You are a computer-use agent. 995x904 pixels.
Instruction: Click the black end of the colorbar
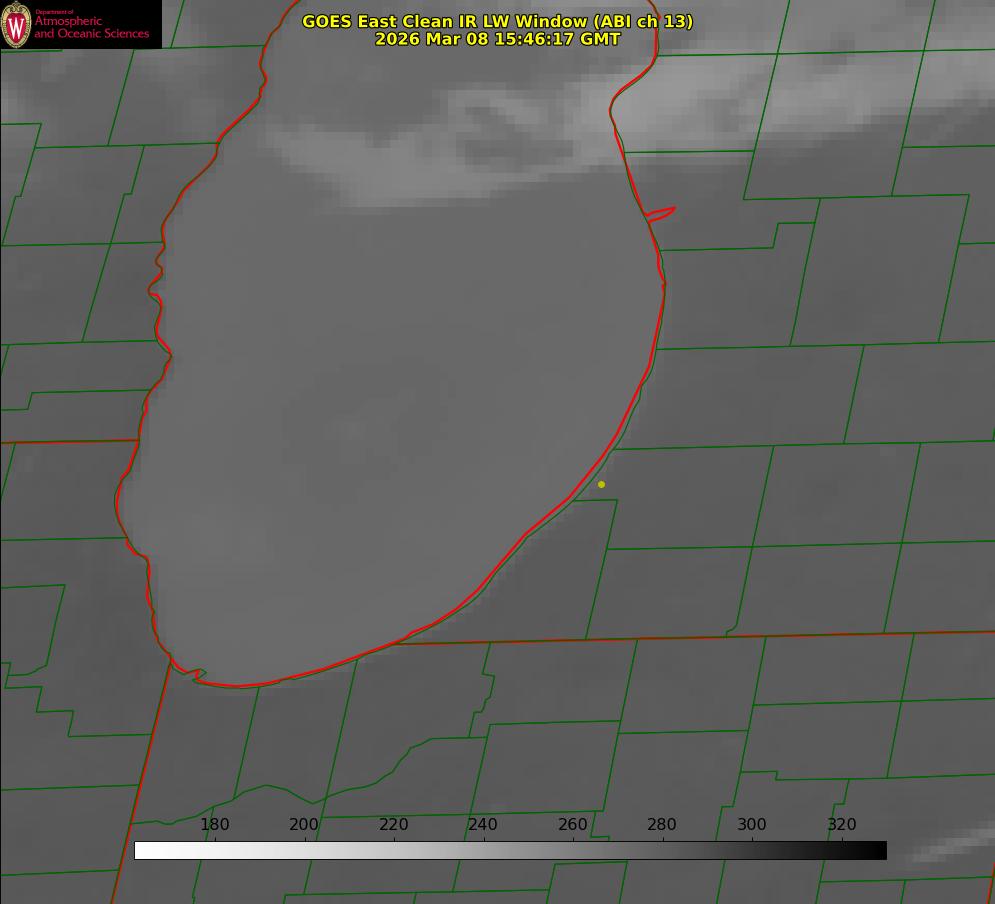pos(879,851)
